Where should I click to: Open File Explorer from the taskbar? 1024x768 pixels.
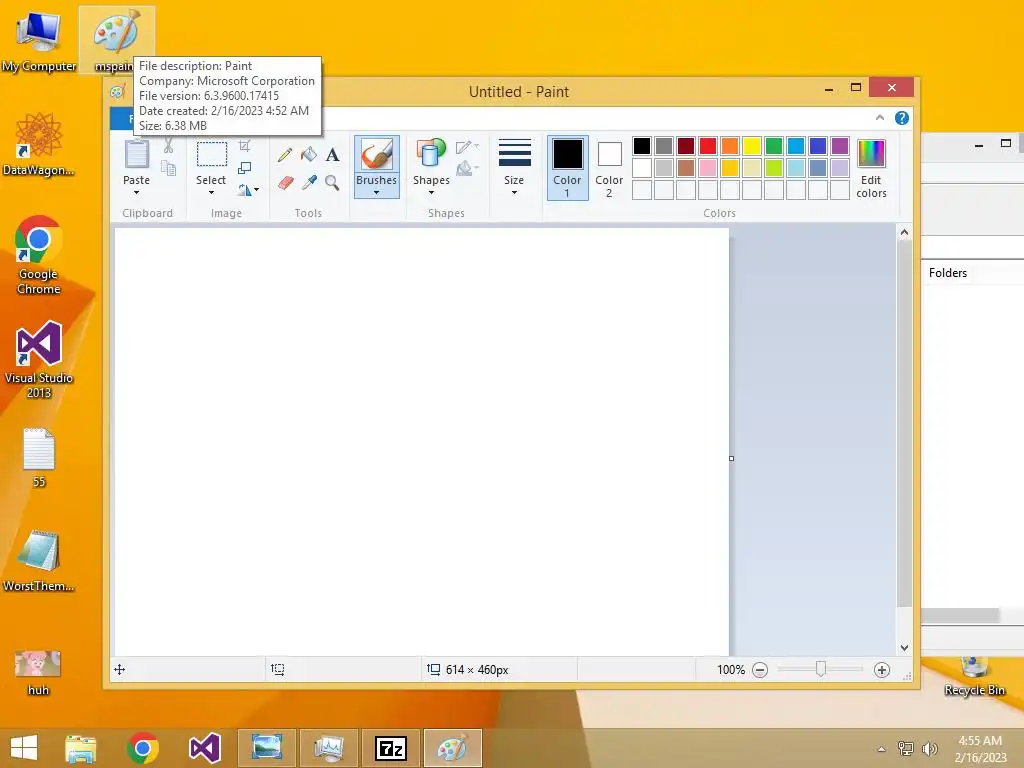click(80, 748)
